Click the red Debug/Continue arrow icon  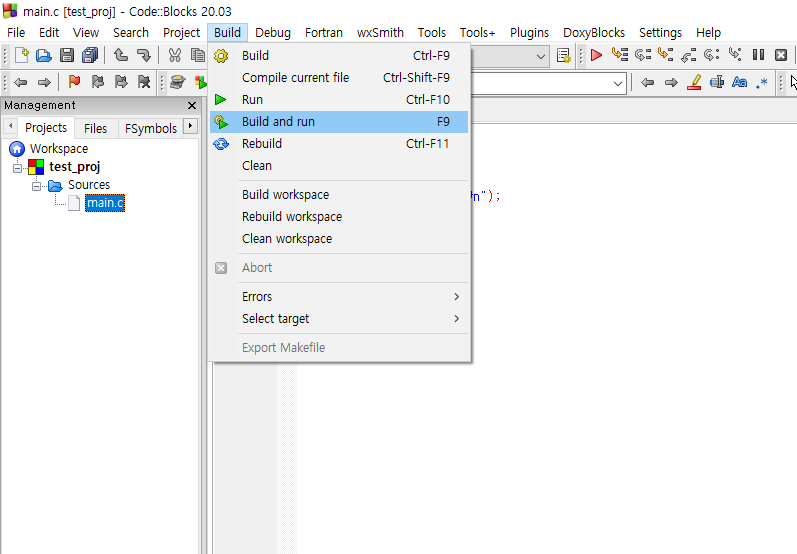click(596, 55)
